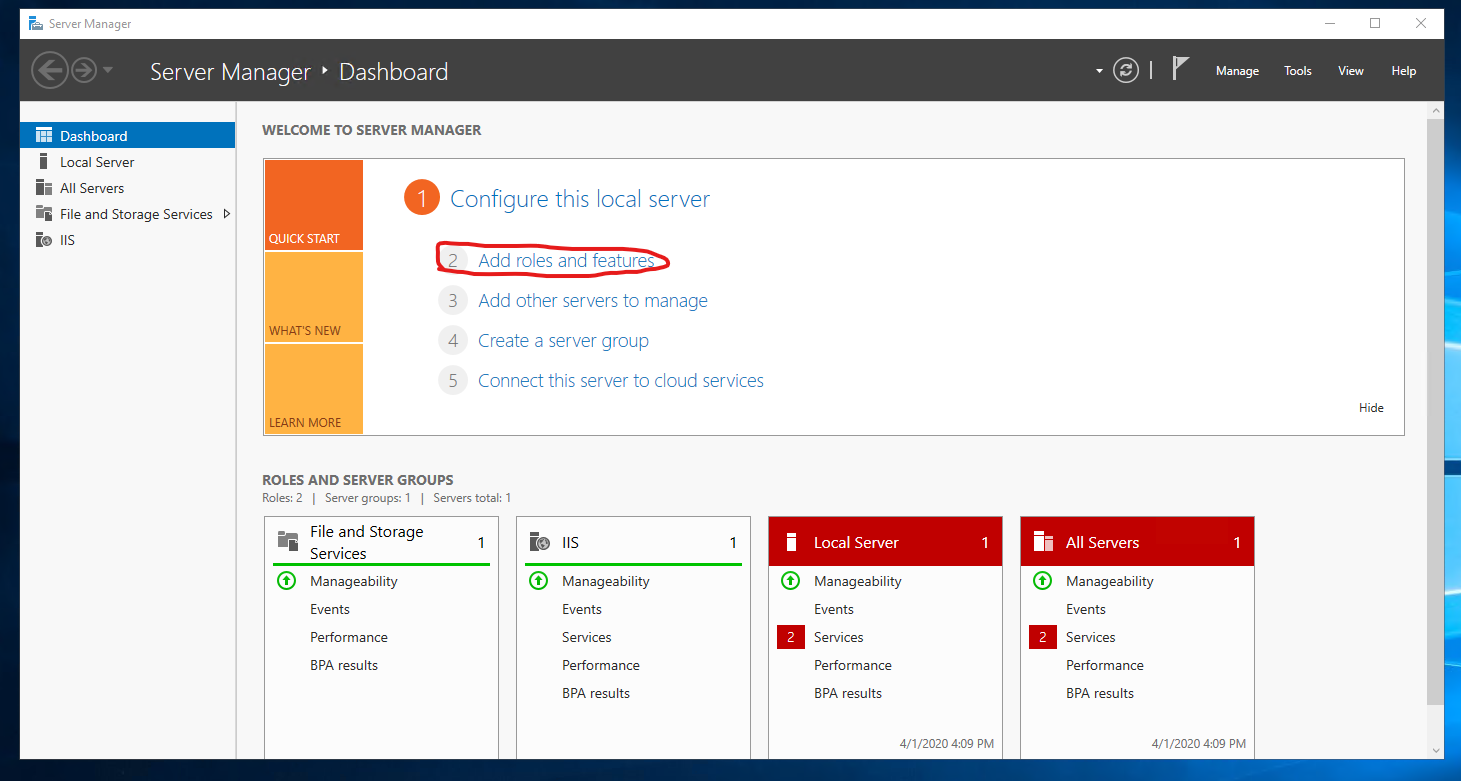Open dropdown arrow left of refresh icon
Image resolution: width=1461 pixels, height=781 pixels.
1099,71
